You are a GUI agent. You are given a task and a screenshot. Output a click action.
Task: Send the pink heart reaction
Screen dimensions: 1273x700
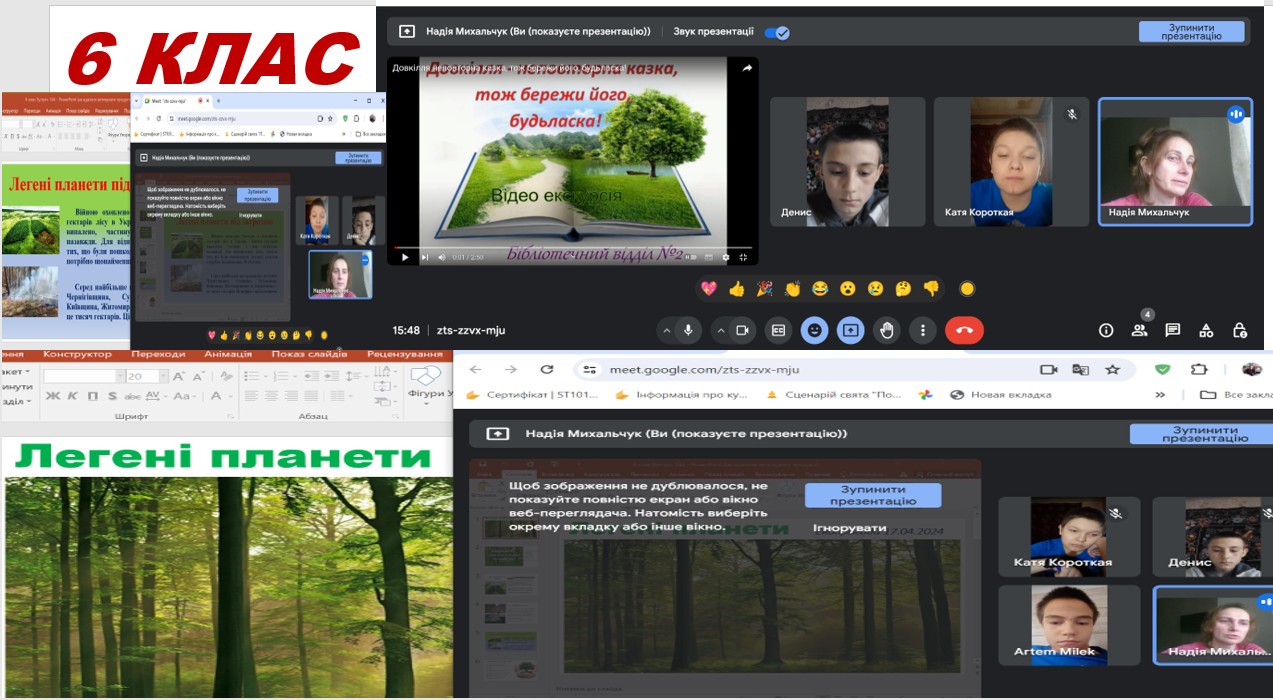tap(709, 289)
